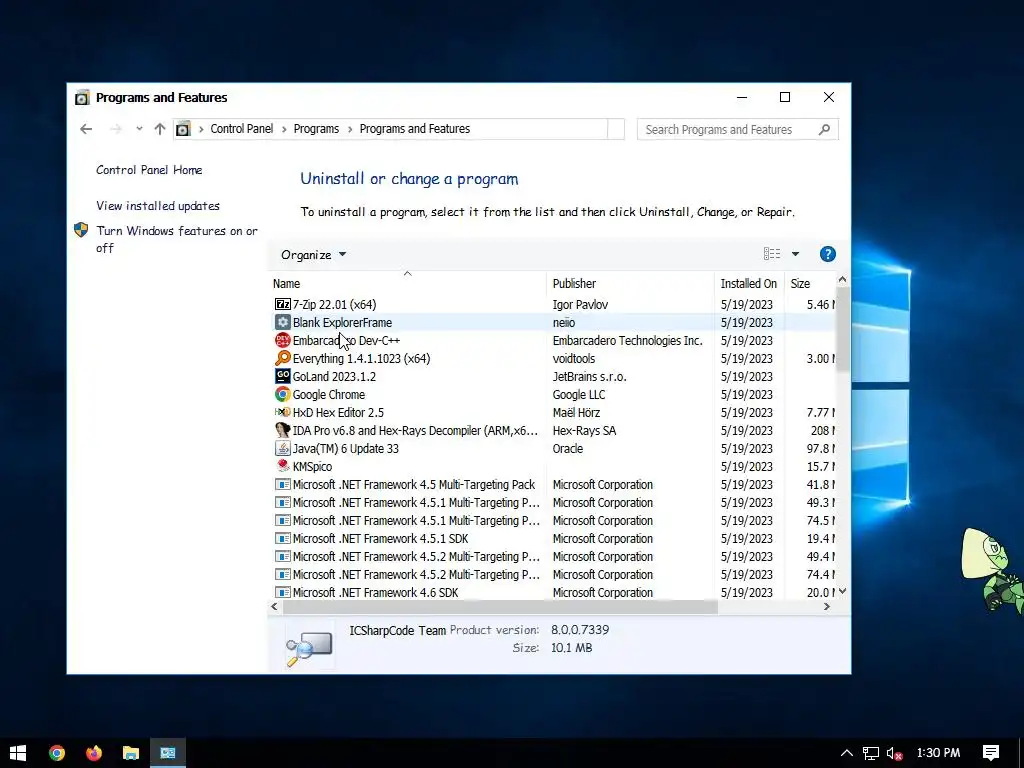
Task: Open the Action Center notification icon
Action: (x=991, y=753)
